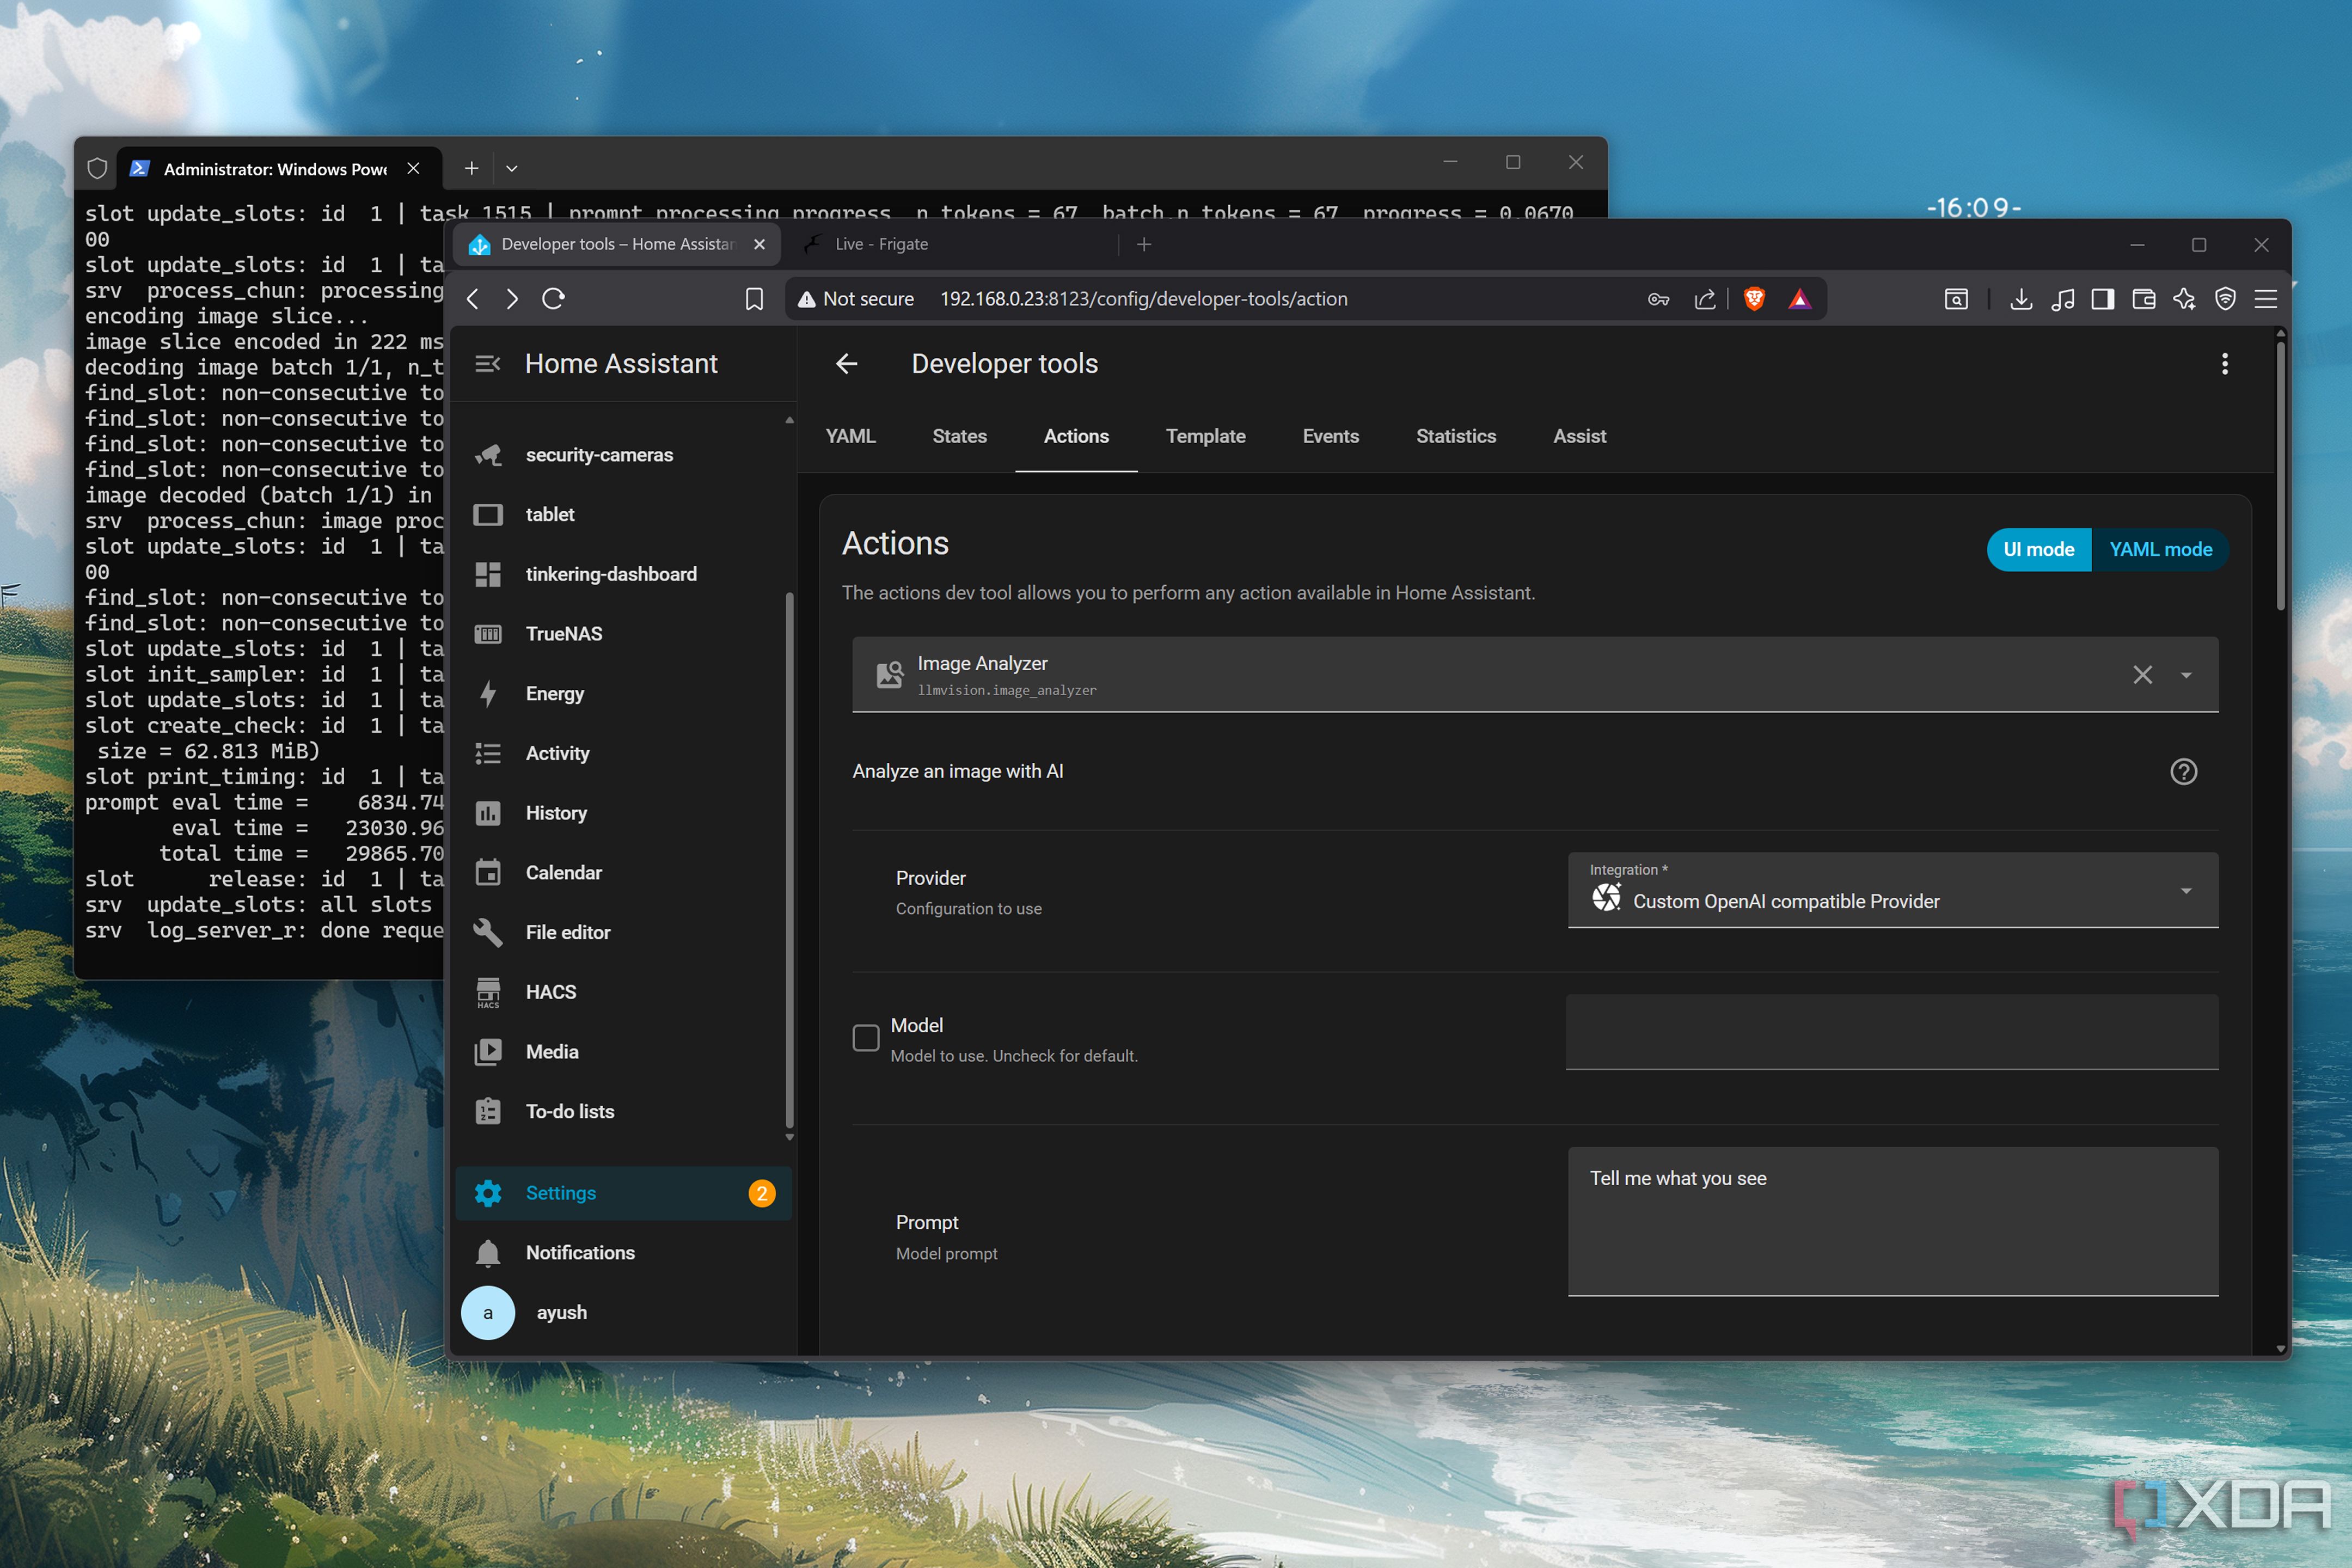
Task: Focus the Prompt text area
Action: point(1893,1222)
